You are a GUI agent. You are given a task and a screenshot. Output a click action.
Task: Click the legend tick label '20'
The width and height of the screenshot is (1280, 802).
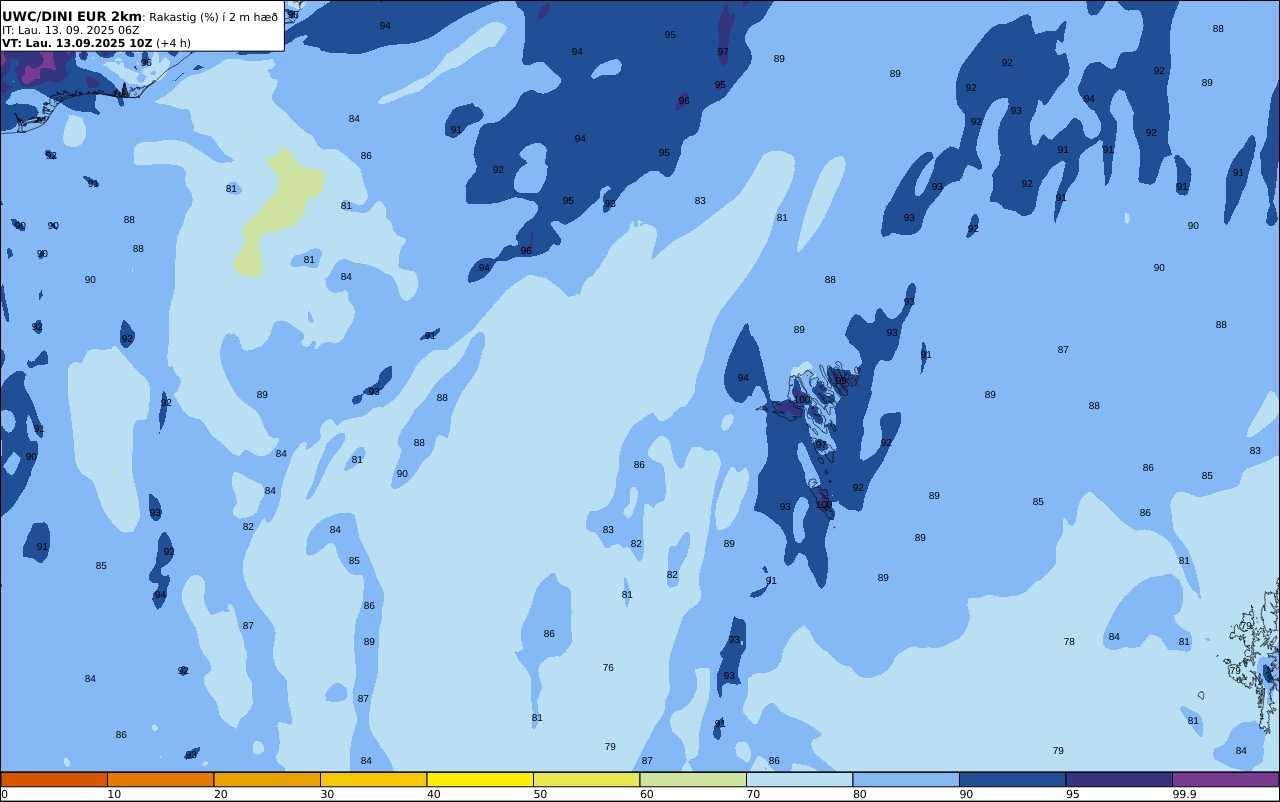[220, 794]
